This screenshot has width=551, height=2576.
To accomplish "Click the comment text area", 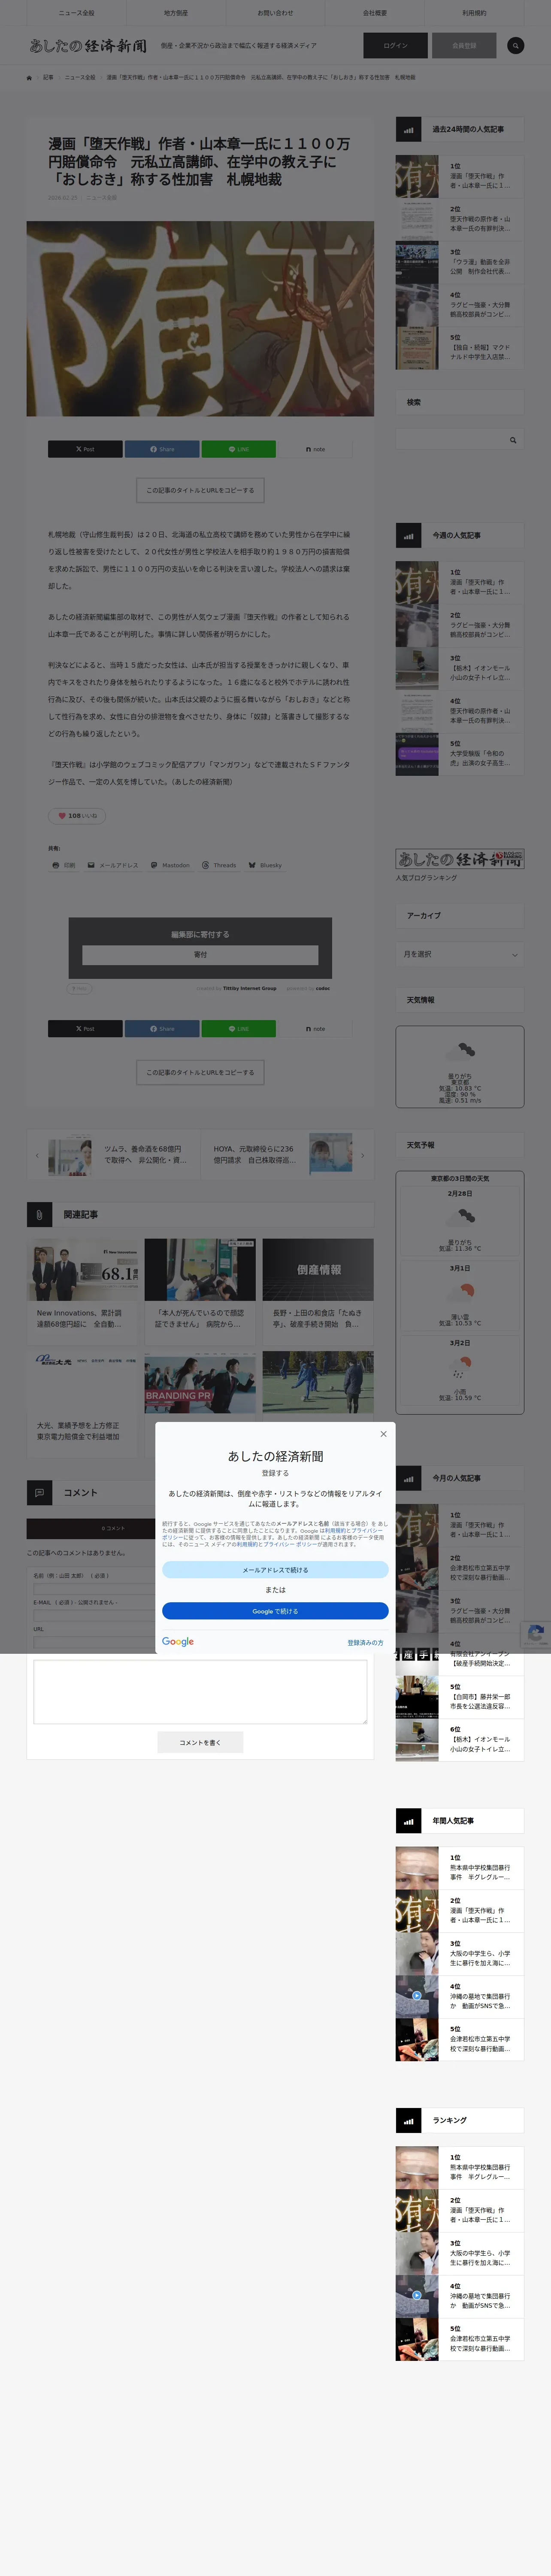I will pyautogui.click(x=200, y=1691).
